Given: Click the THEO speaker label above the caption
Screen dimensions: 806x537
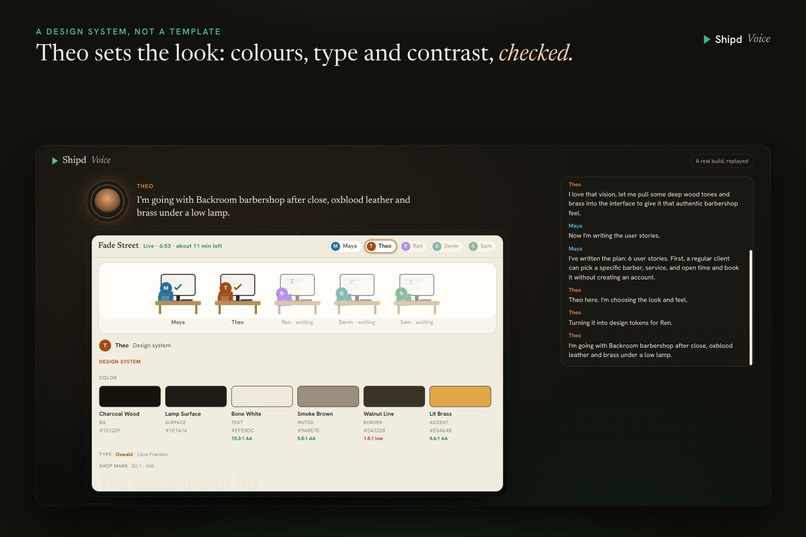Looking at the screenshot, I should point(145,186).
